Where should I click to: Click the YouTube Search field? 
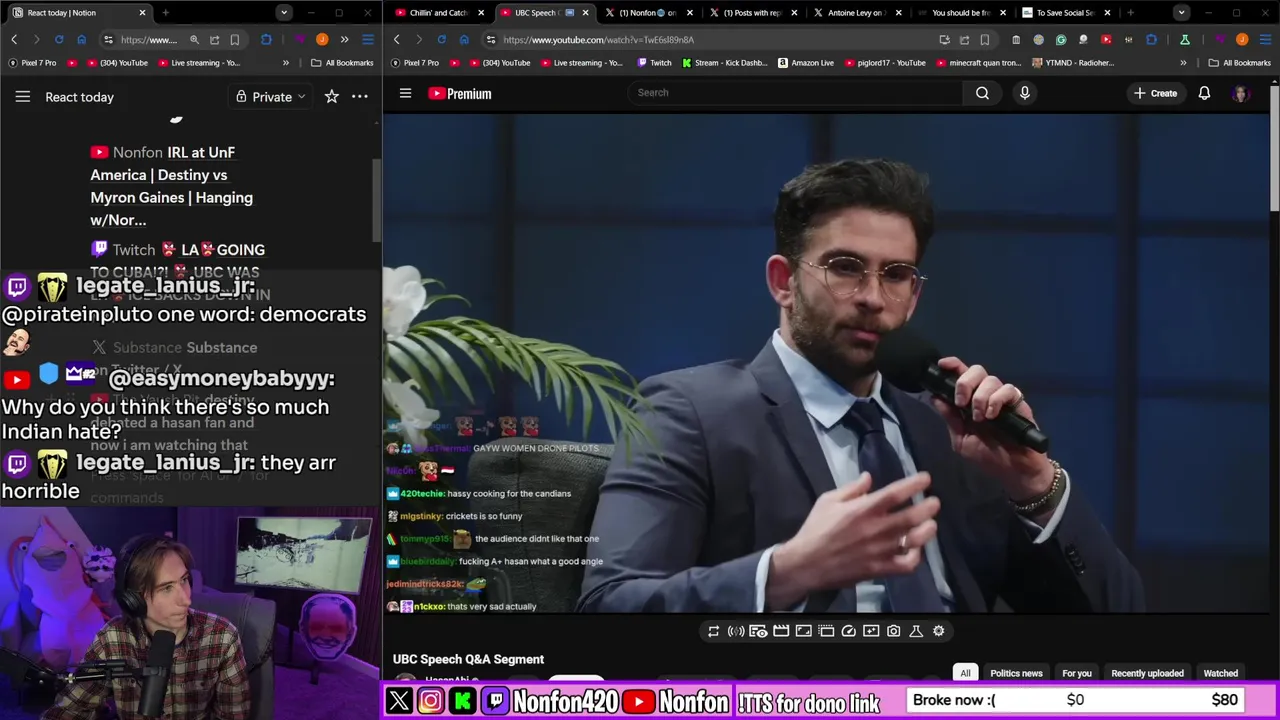795,93
